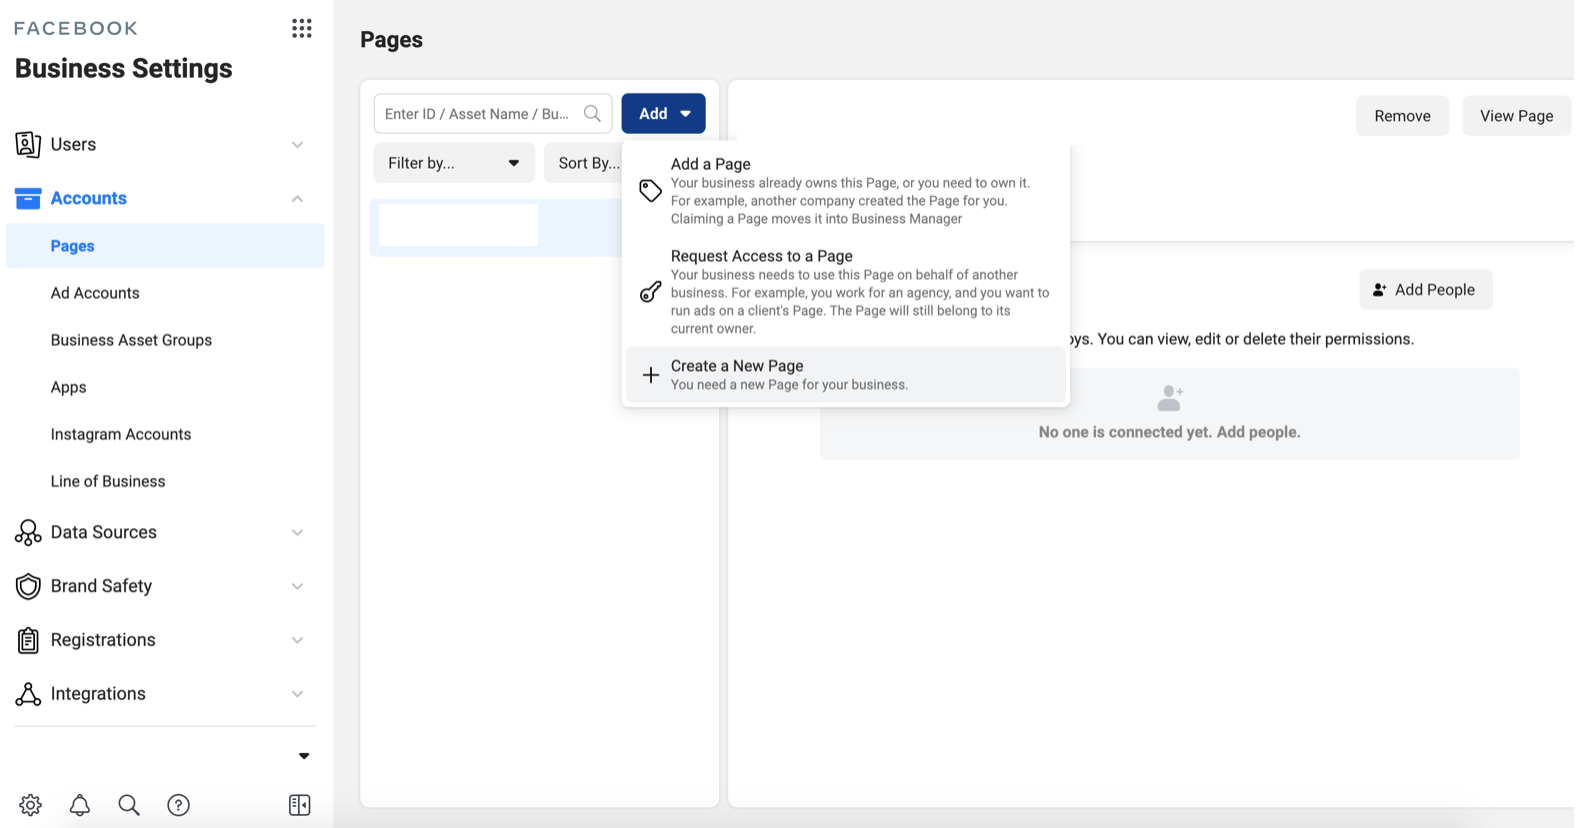Image resolution: width=1578 pixels, height=828 pixels.
Task: Click the Business Settings heading
Action: click(123, 69)
